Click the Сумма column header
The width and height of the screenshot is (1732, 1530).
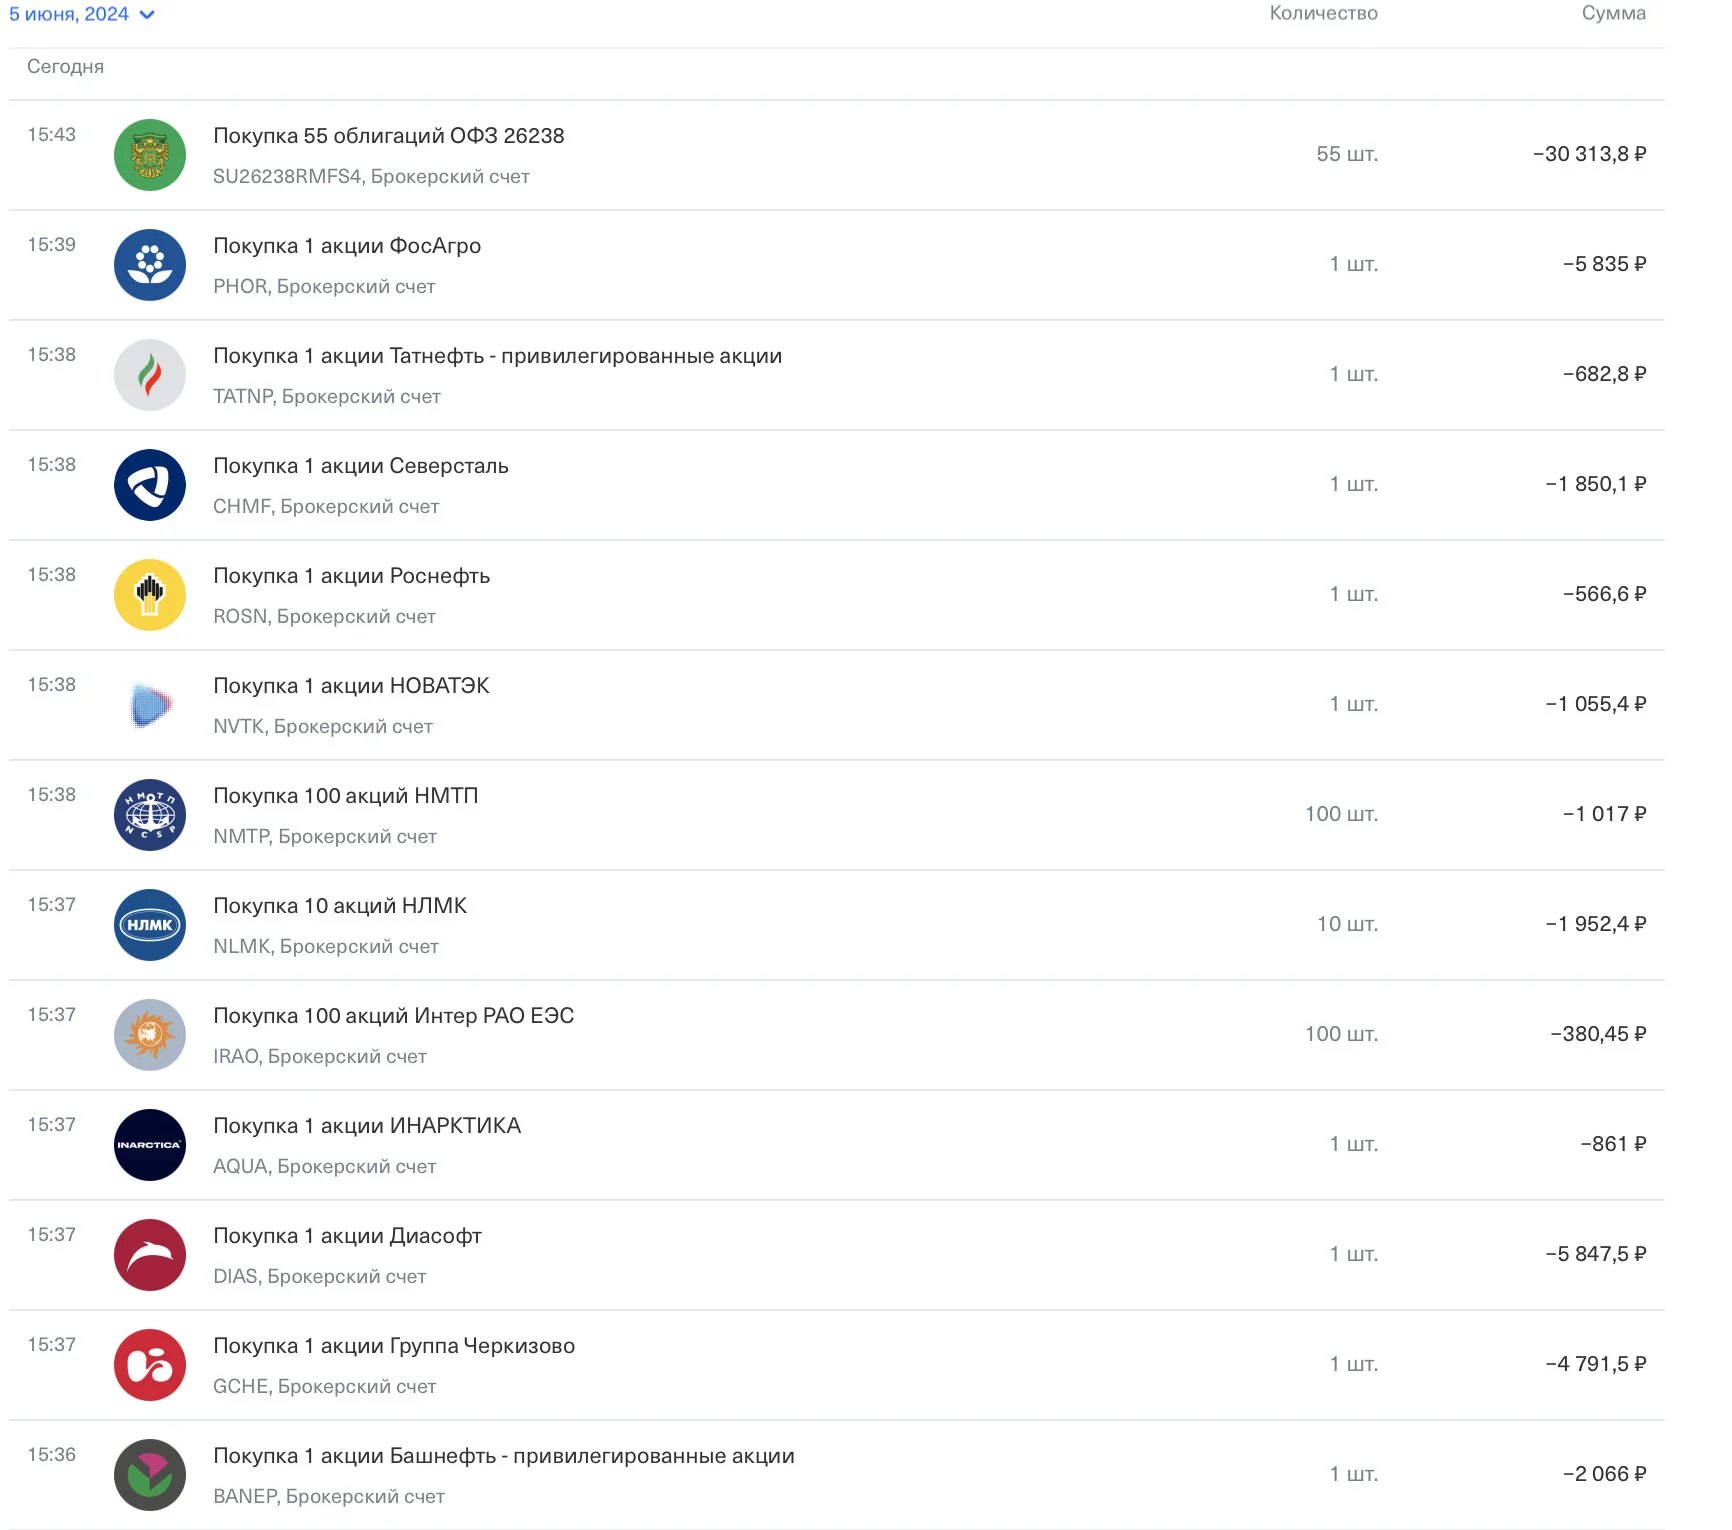(x=1613, y=13)
